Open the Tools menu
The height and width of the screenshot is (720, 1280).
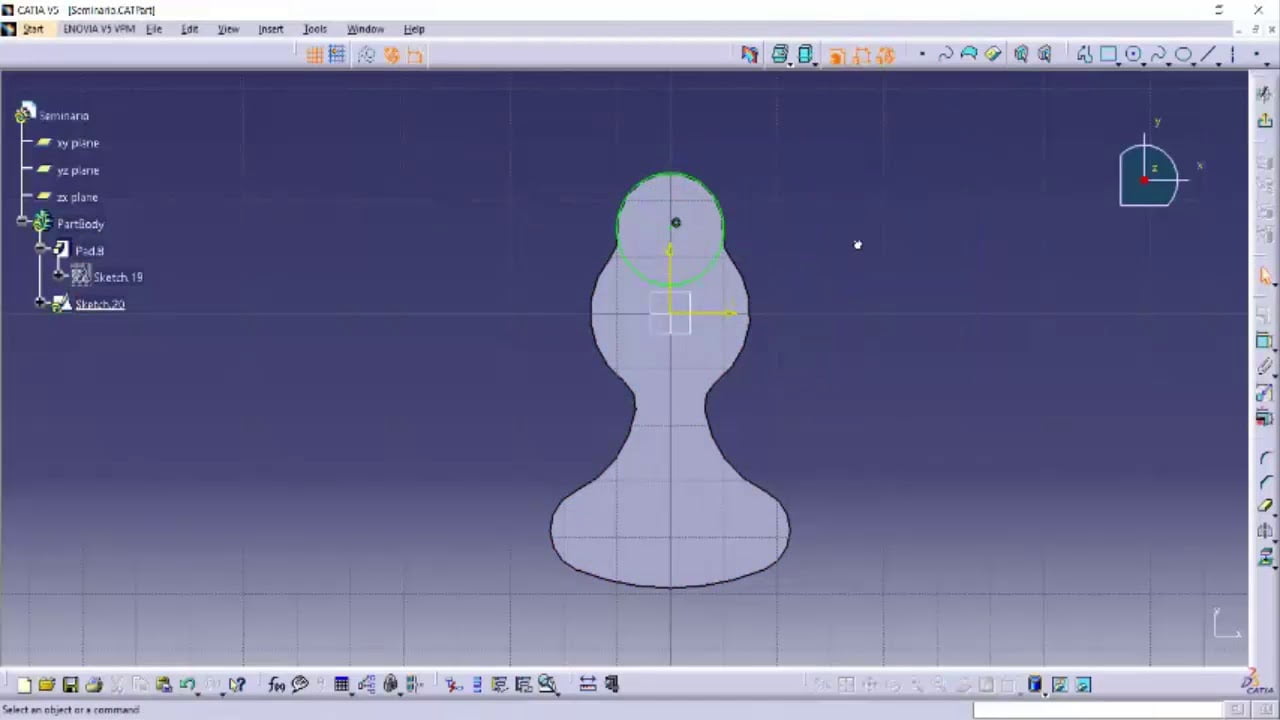[315, 29]
